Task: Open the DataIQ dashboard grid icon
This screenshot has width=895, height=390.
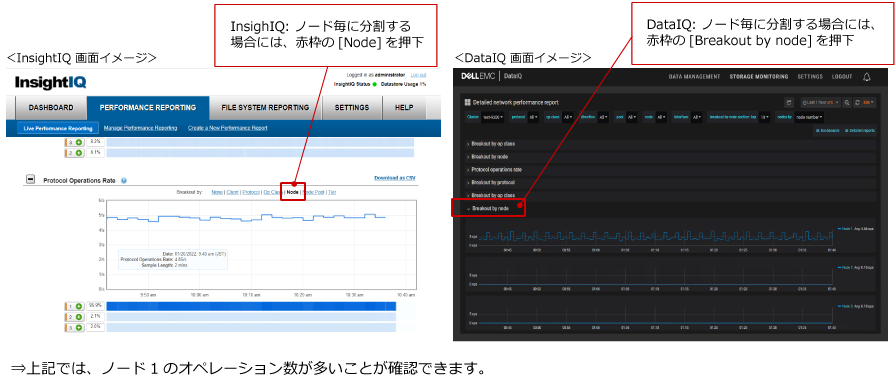Action: 467,102
